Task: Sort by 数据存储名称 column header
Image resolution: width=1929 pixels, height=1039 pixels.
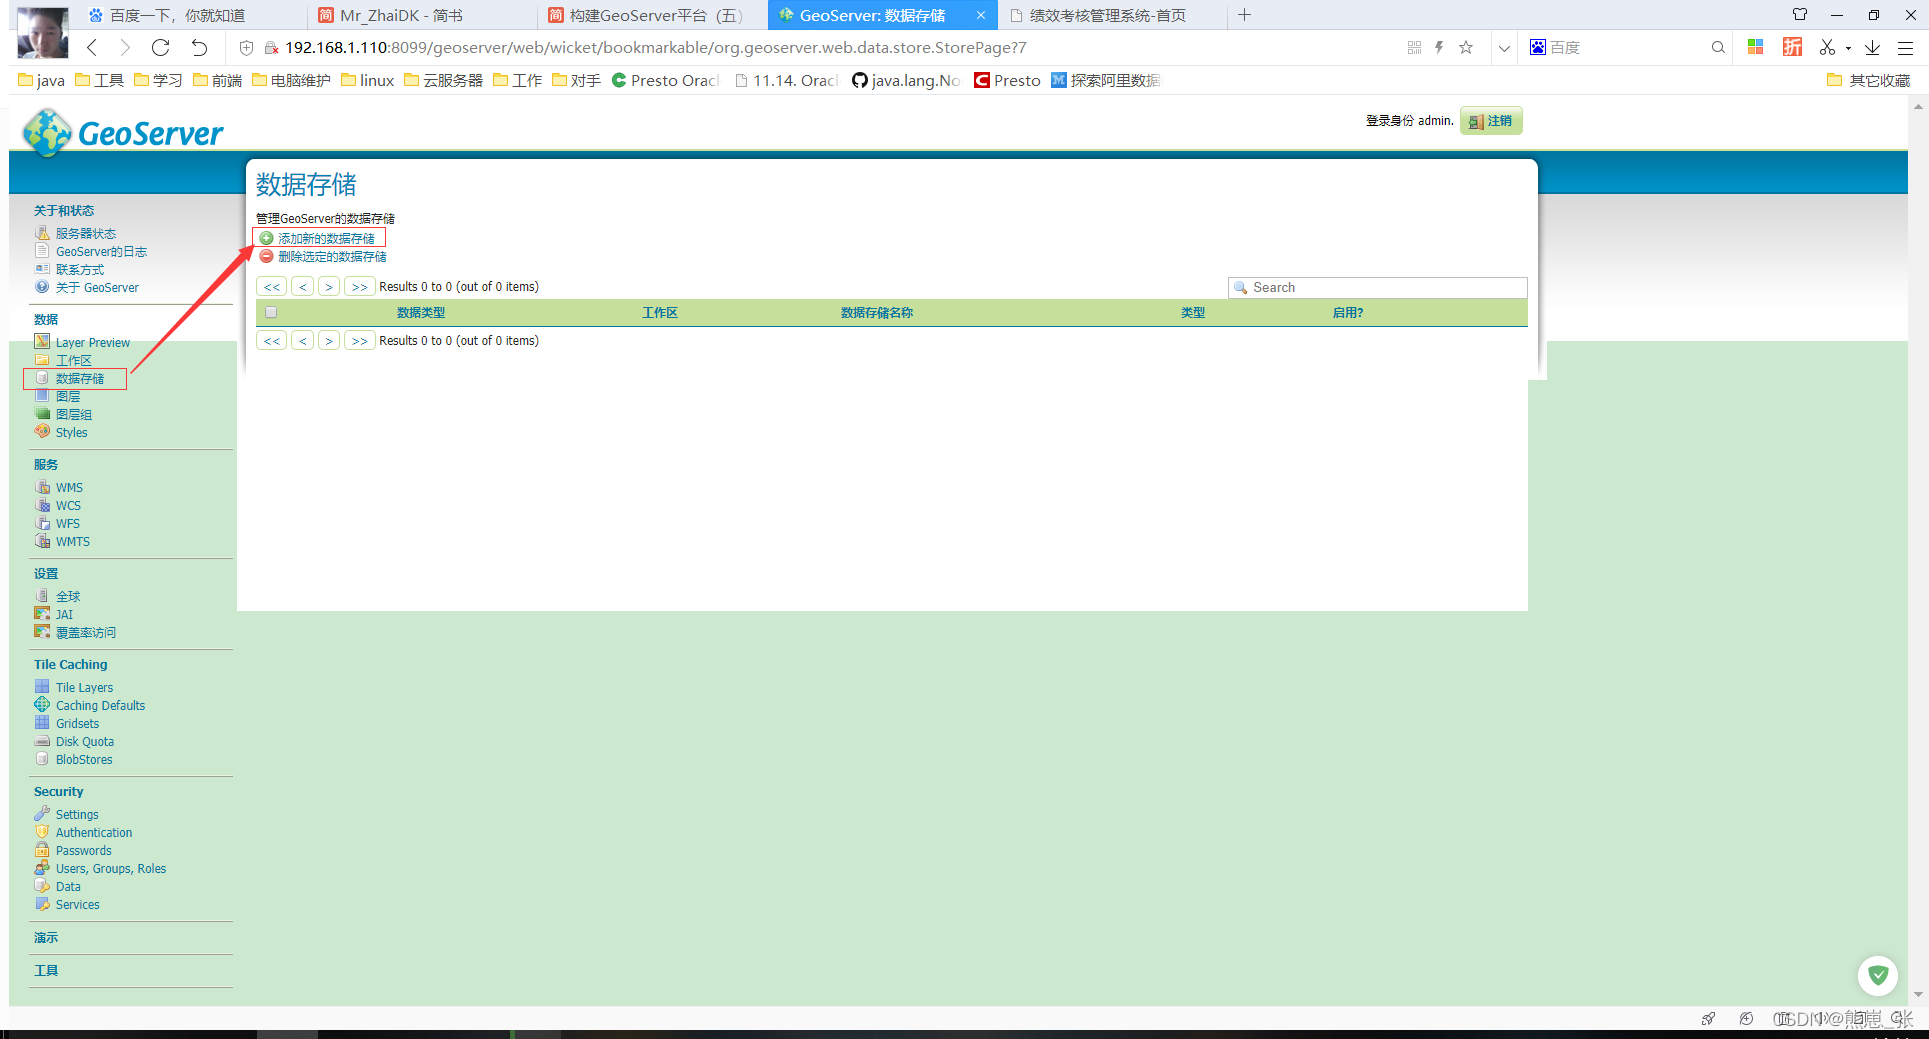Action: [877, 313]
